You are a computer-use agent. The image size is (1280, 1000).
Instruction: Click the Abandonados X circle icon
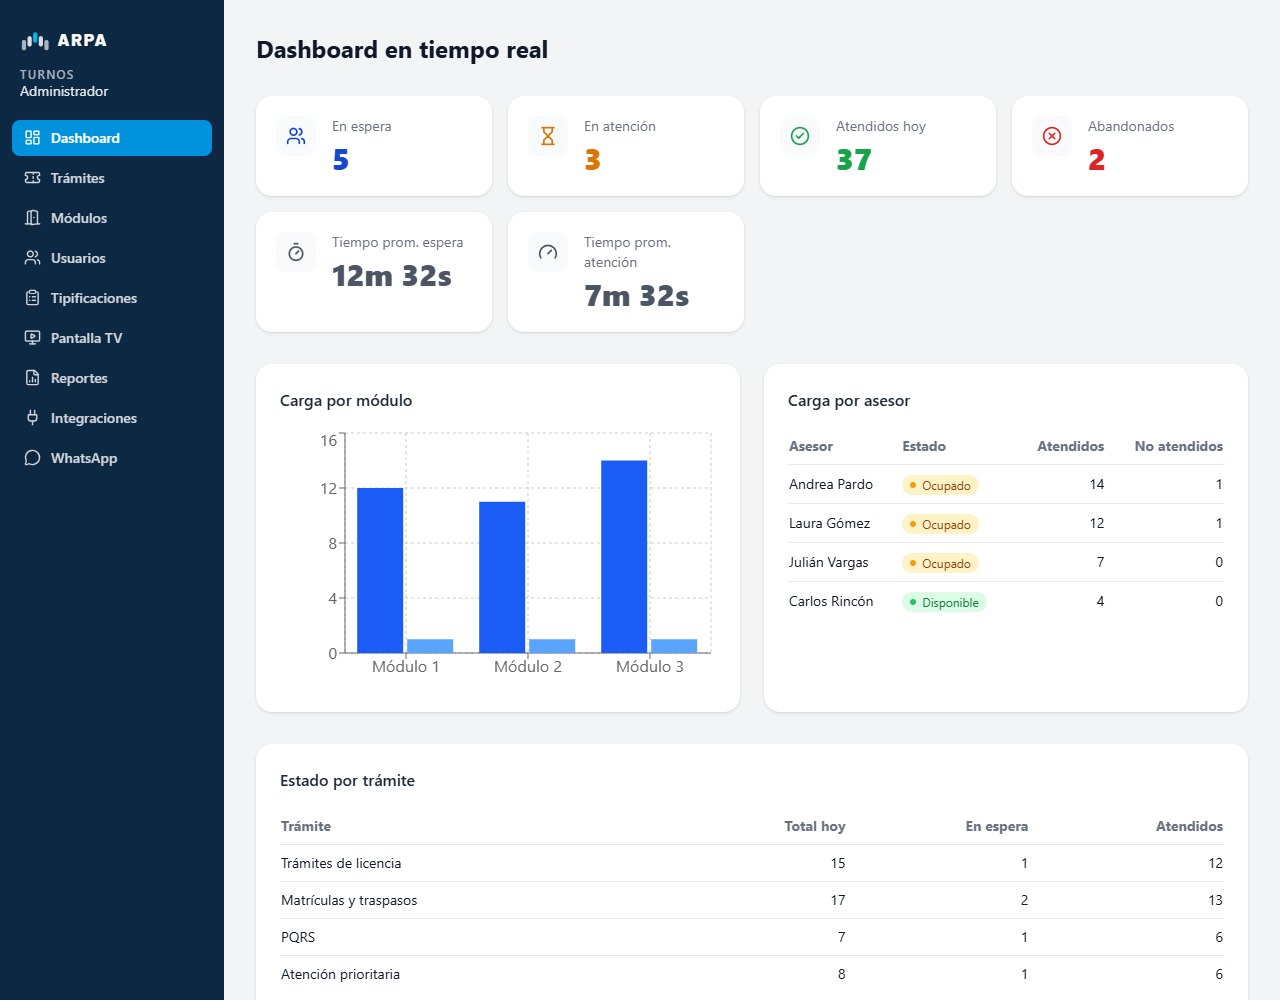point(1052,136)
